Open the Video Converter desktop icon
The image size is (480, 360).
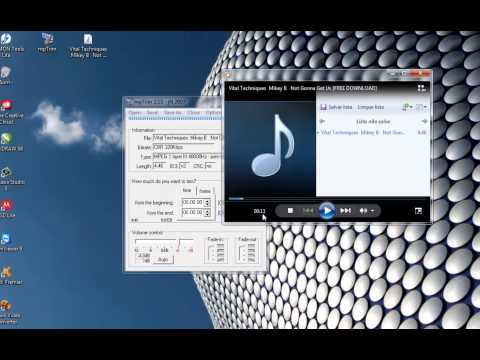click(x=8, y=312)
